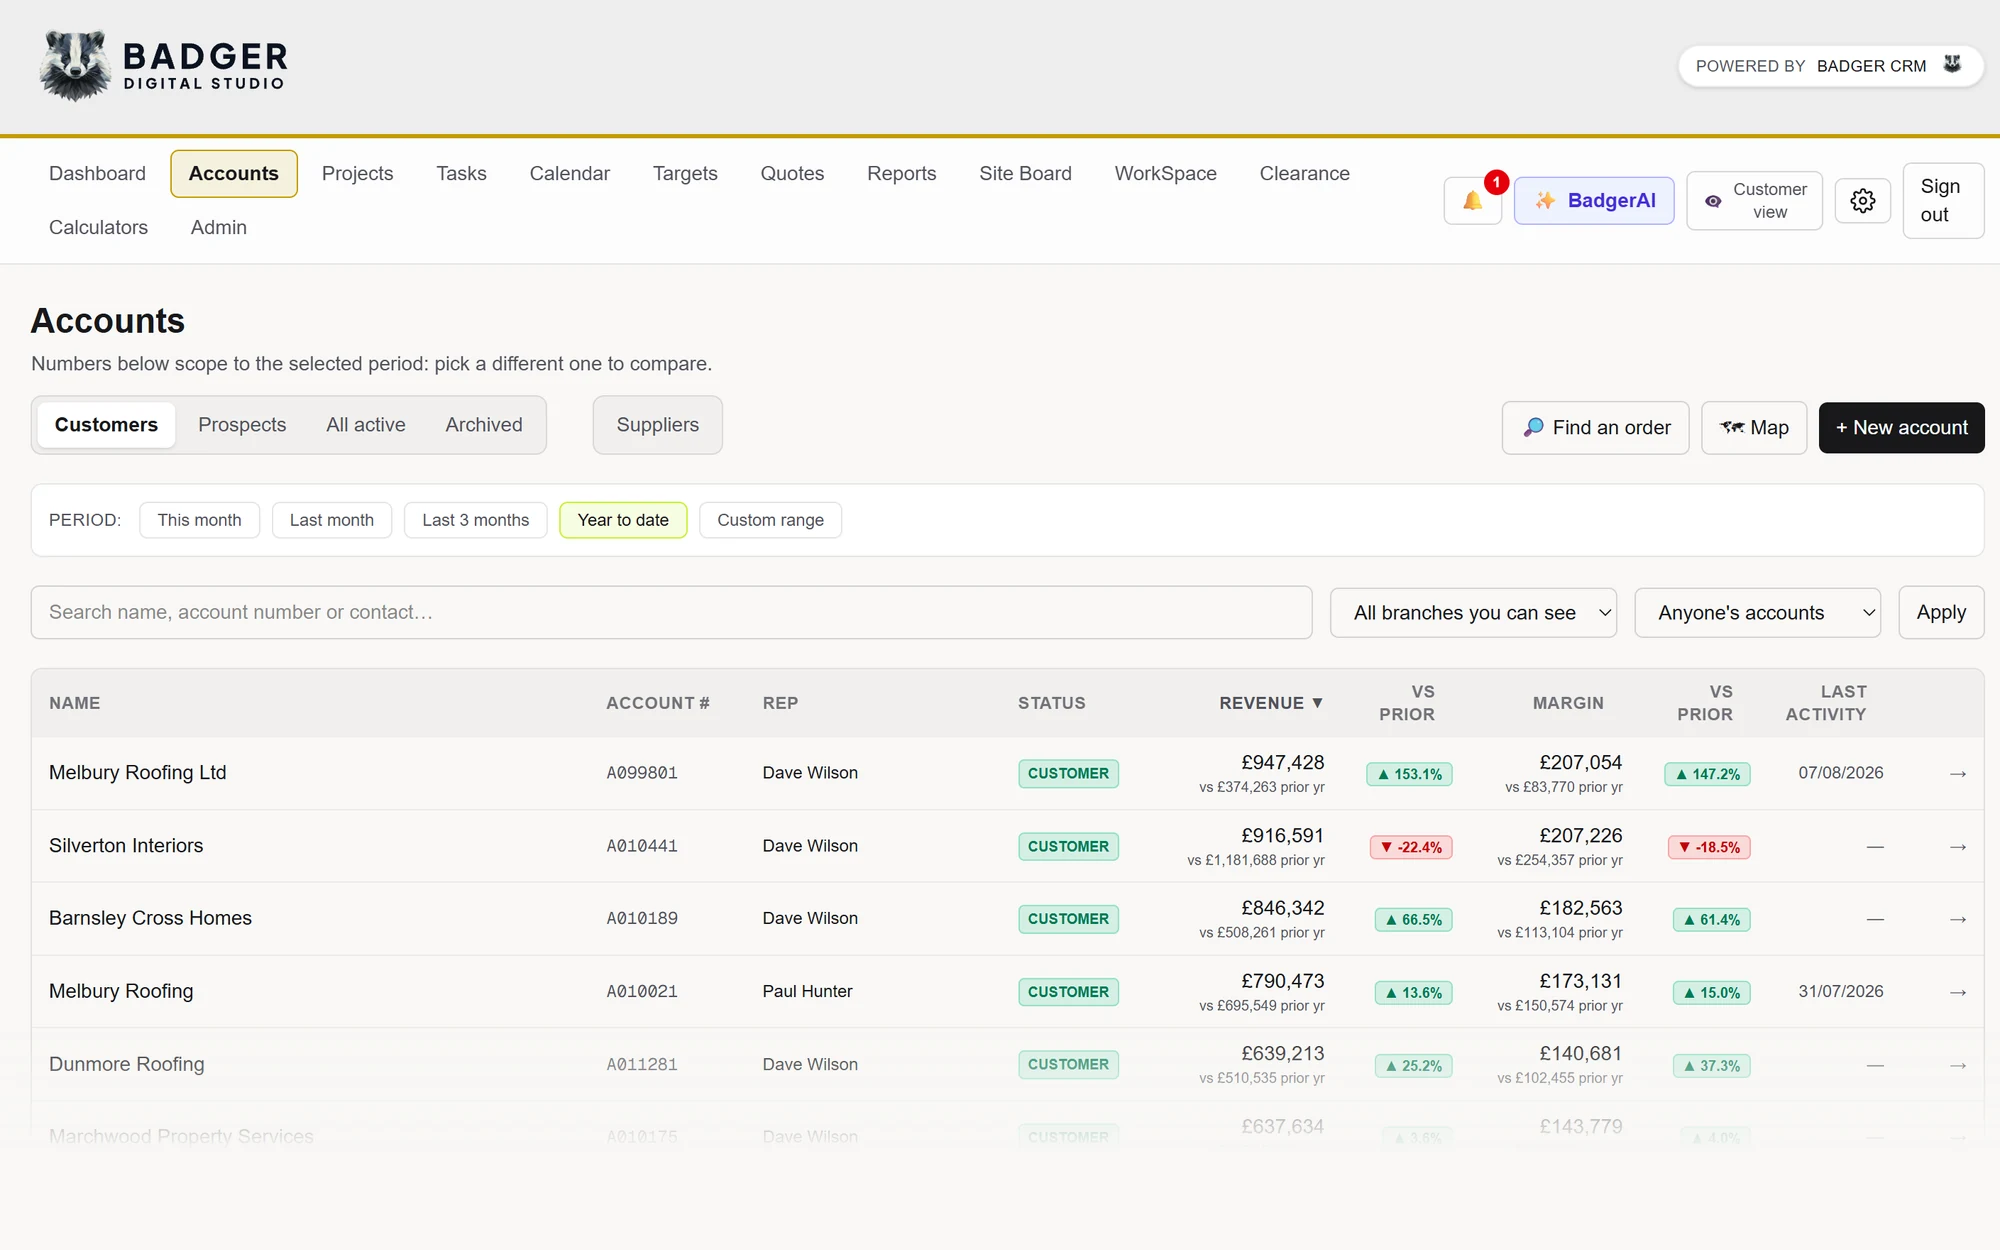
Task: Open row arrow for Melbury Roofing Ltd
Action: point(1958,774)
